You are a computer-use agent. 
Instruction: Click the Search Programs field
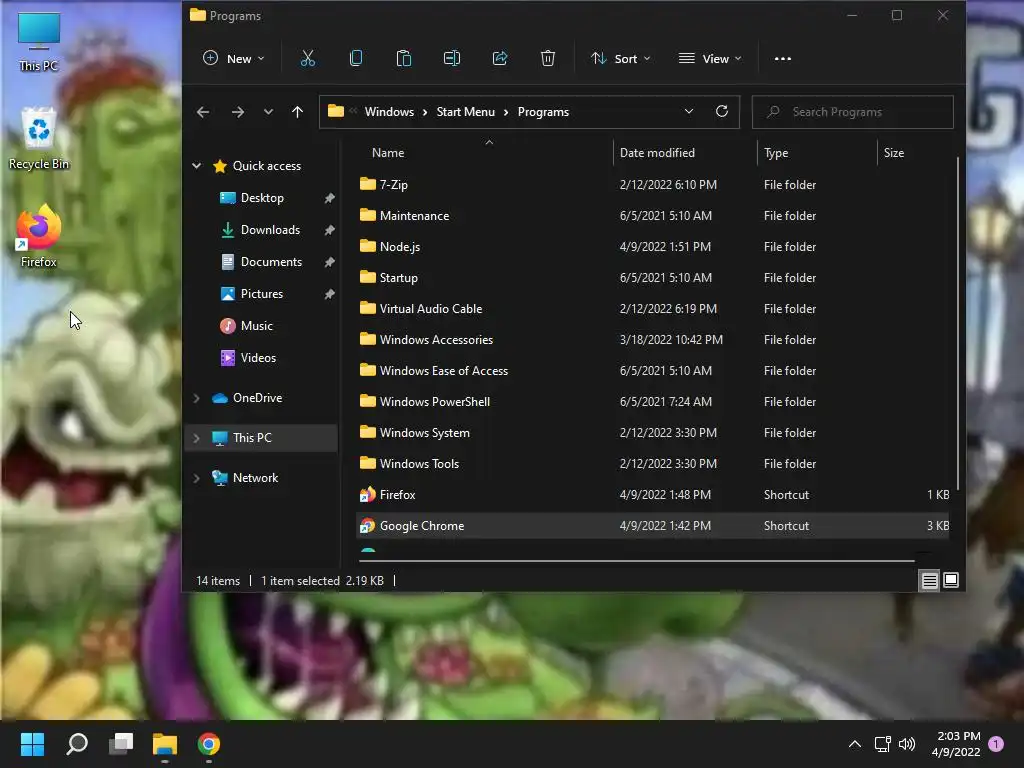pos(852,112)
